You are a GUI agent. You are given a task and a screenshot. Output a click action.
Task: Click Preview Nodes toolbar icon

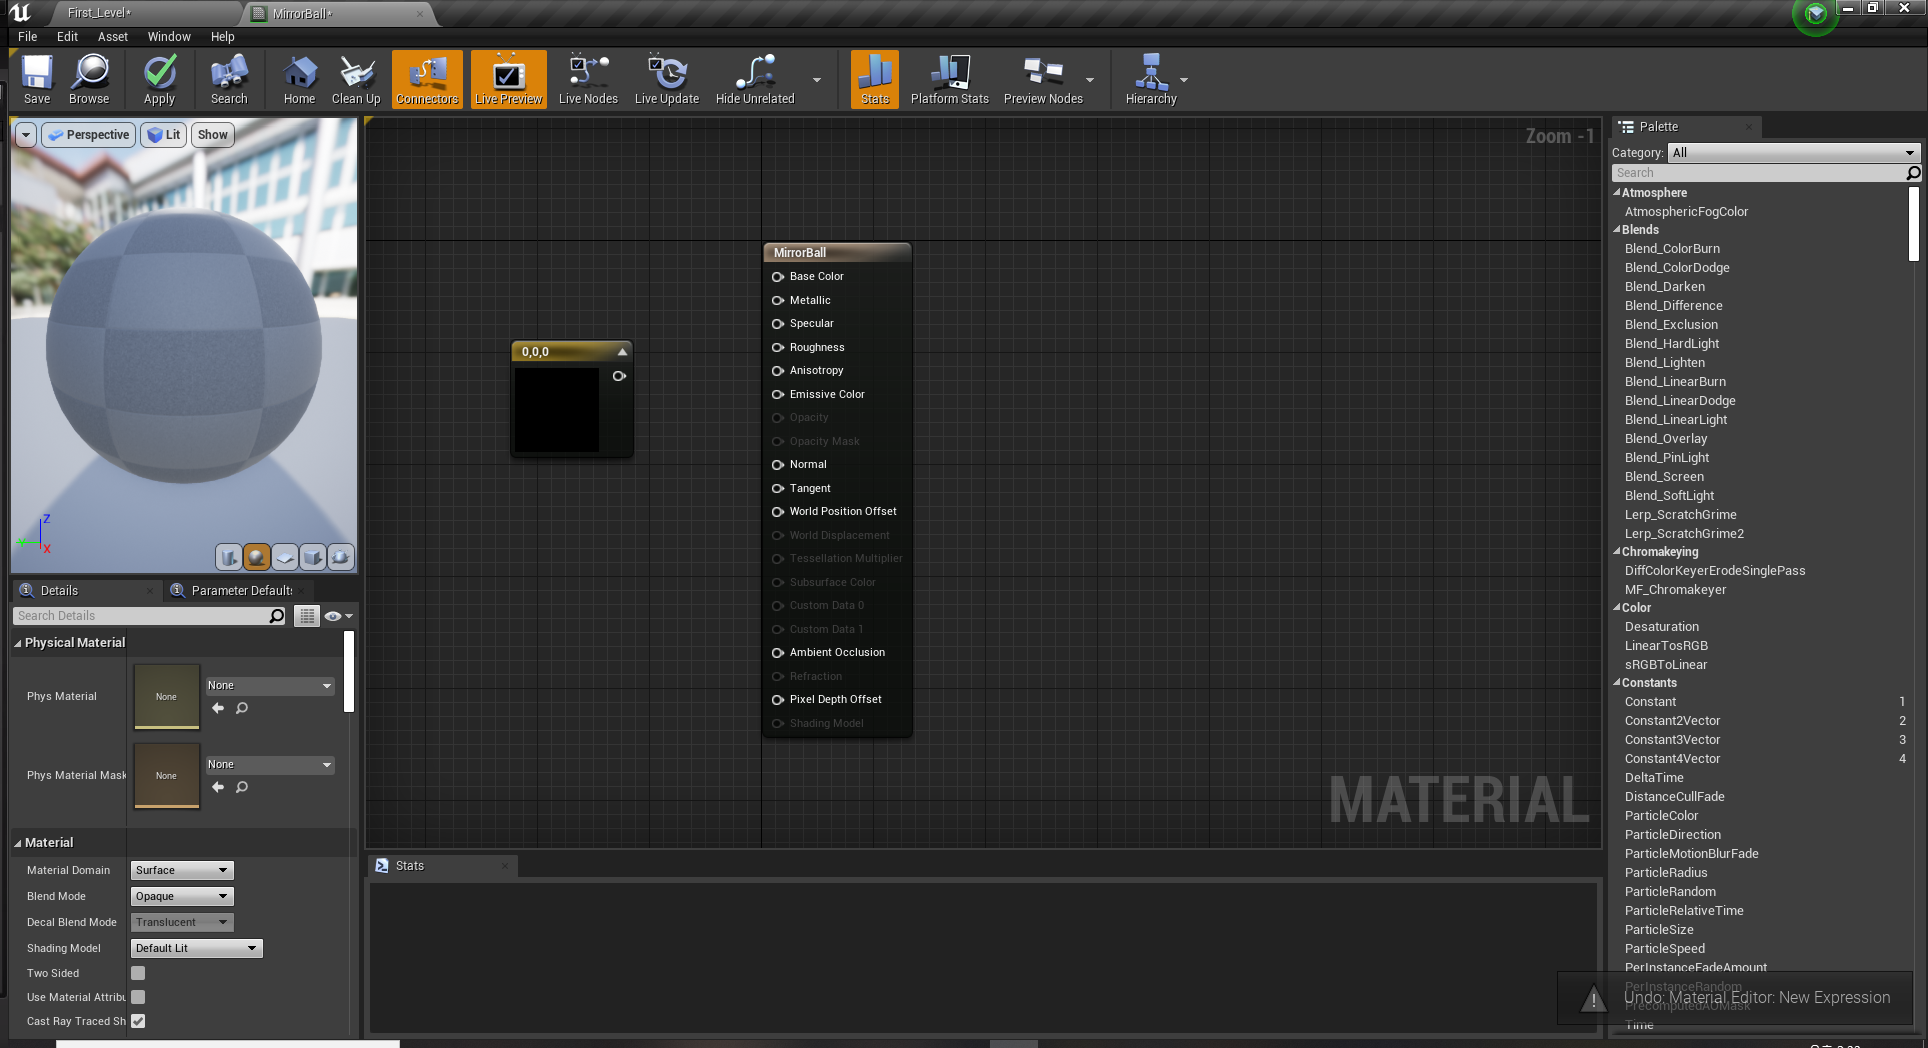1043,79
